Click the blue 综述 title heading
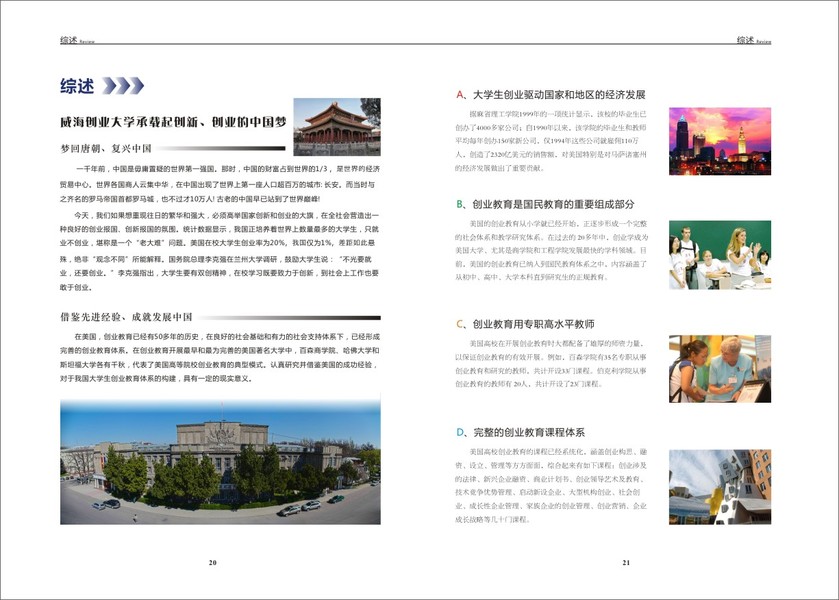Screen dimensions: 839x600 77,86
